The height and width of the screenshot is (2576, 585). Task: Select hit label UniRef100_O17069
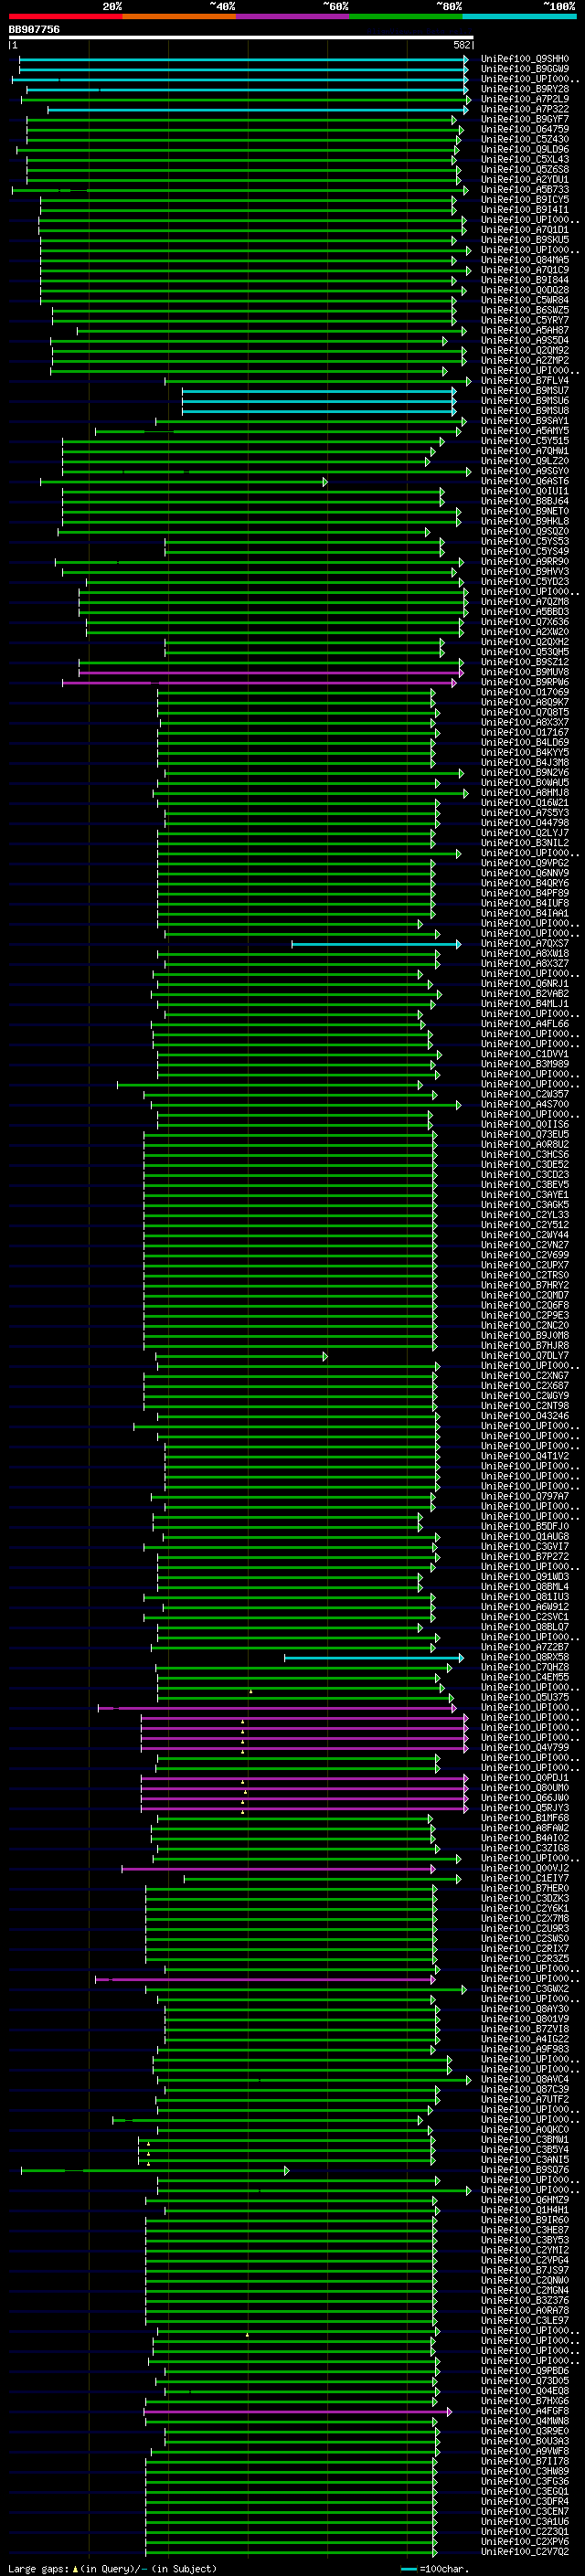click(x=524, y=692)
